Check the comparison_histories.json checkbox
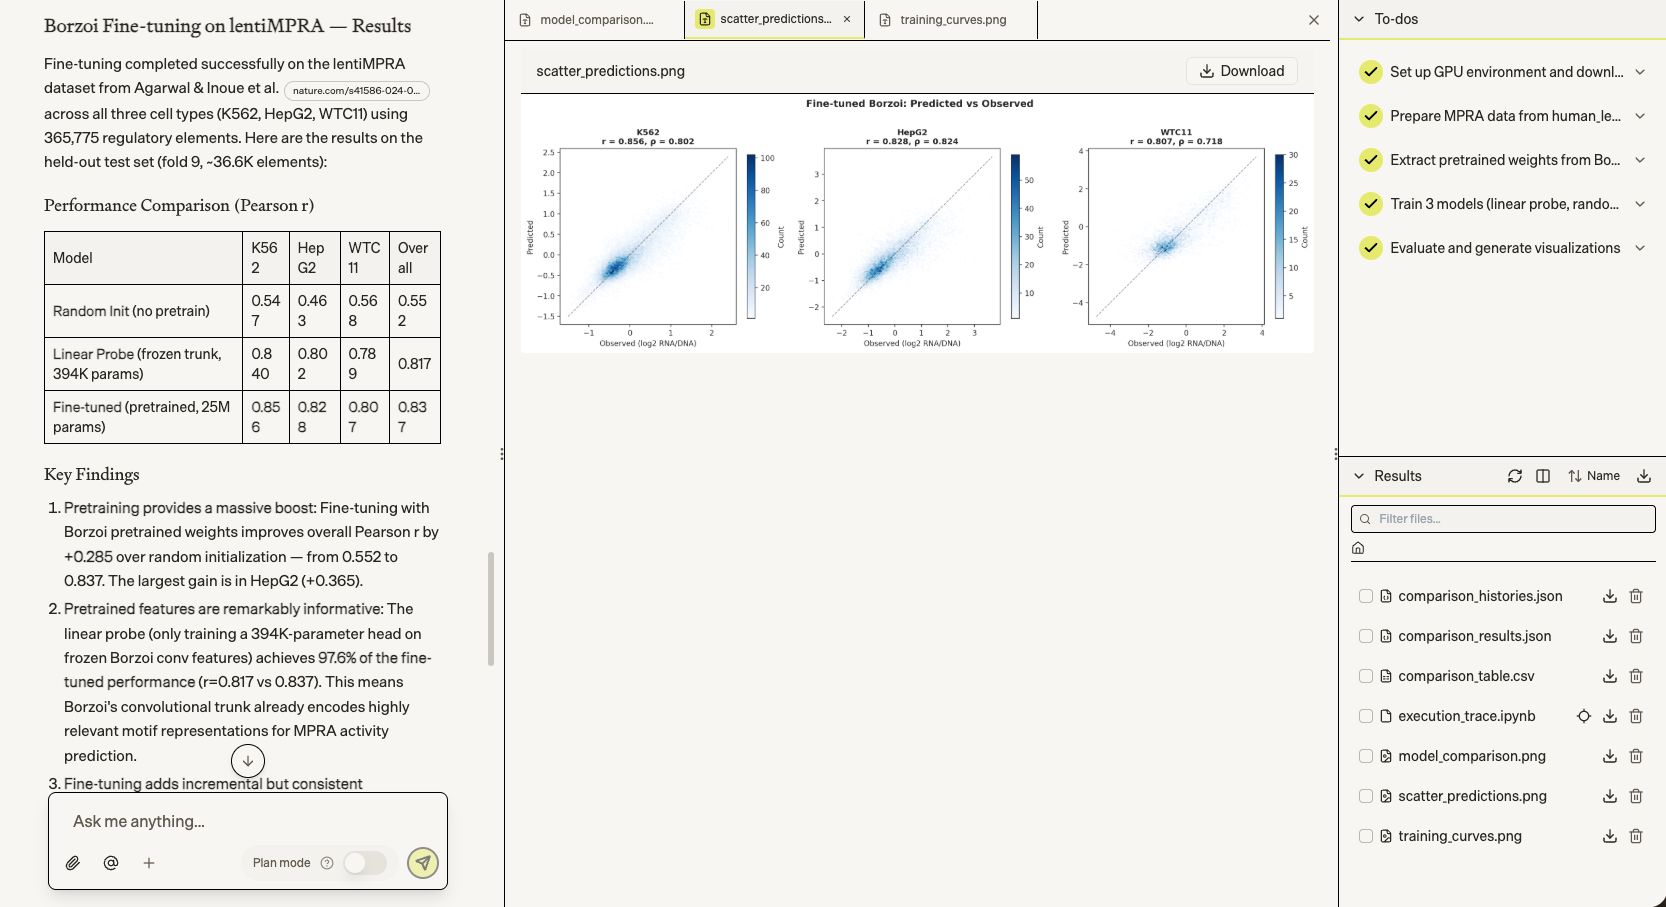 pos(1366,596)
